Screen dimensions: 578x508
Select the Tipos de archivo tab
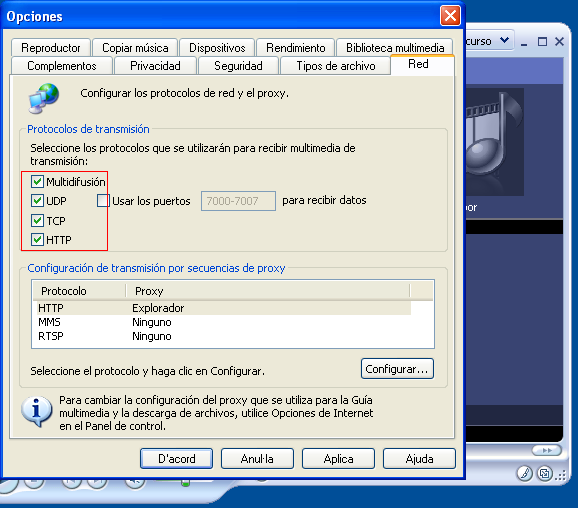click(336, 66)
